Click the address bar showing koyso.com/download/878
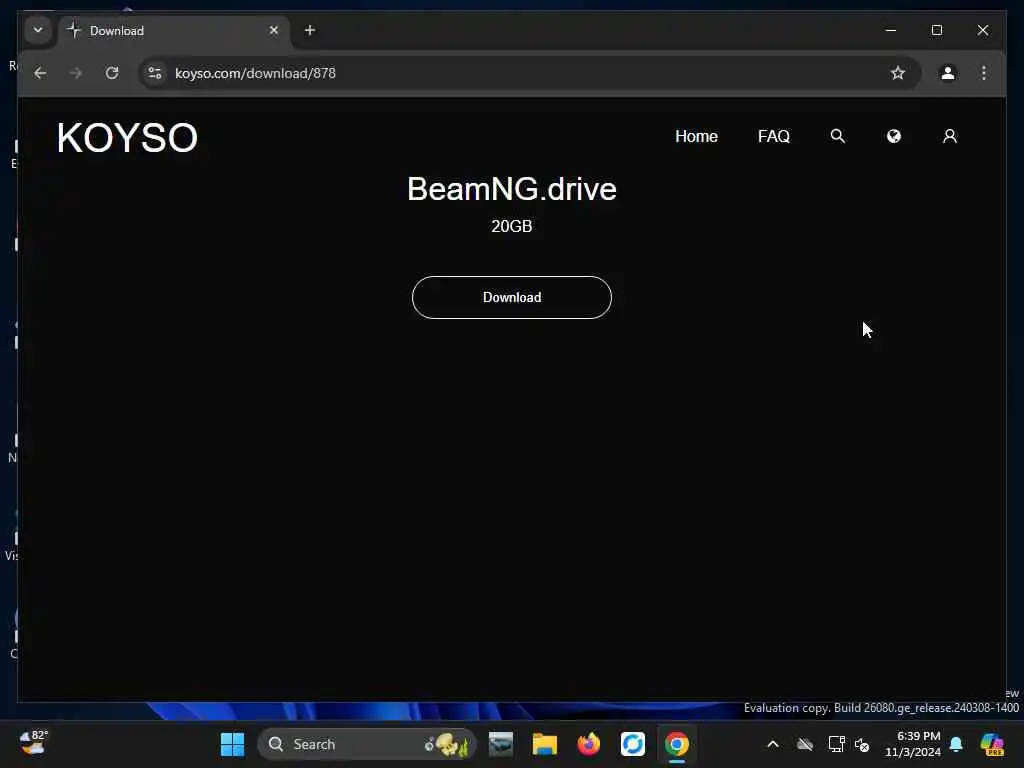The width and height of the screenshot is (1024, 768). pos(529,73)
